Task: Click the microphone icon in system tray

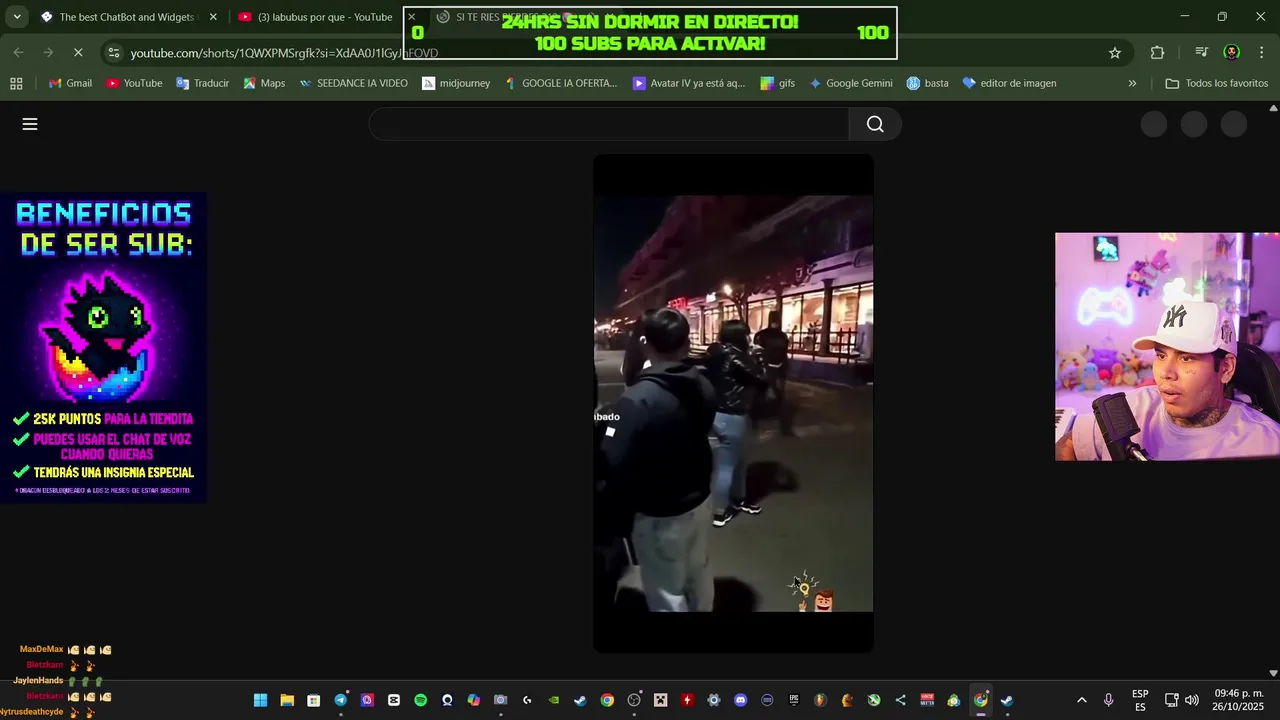Action: coord(1108,700)
